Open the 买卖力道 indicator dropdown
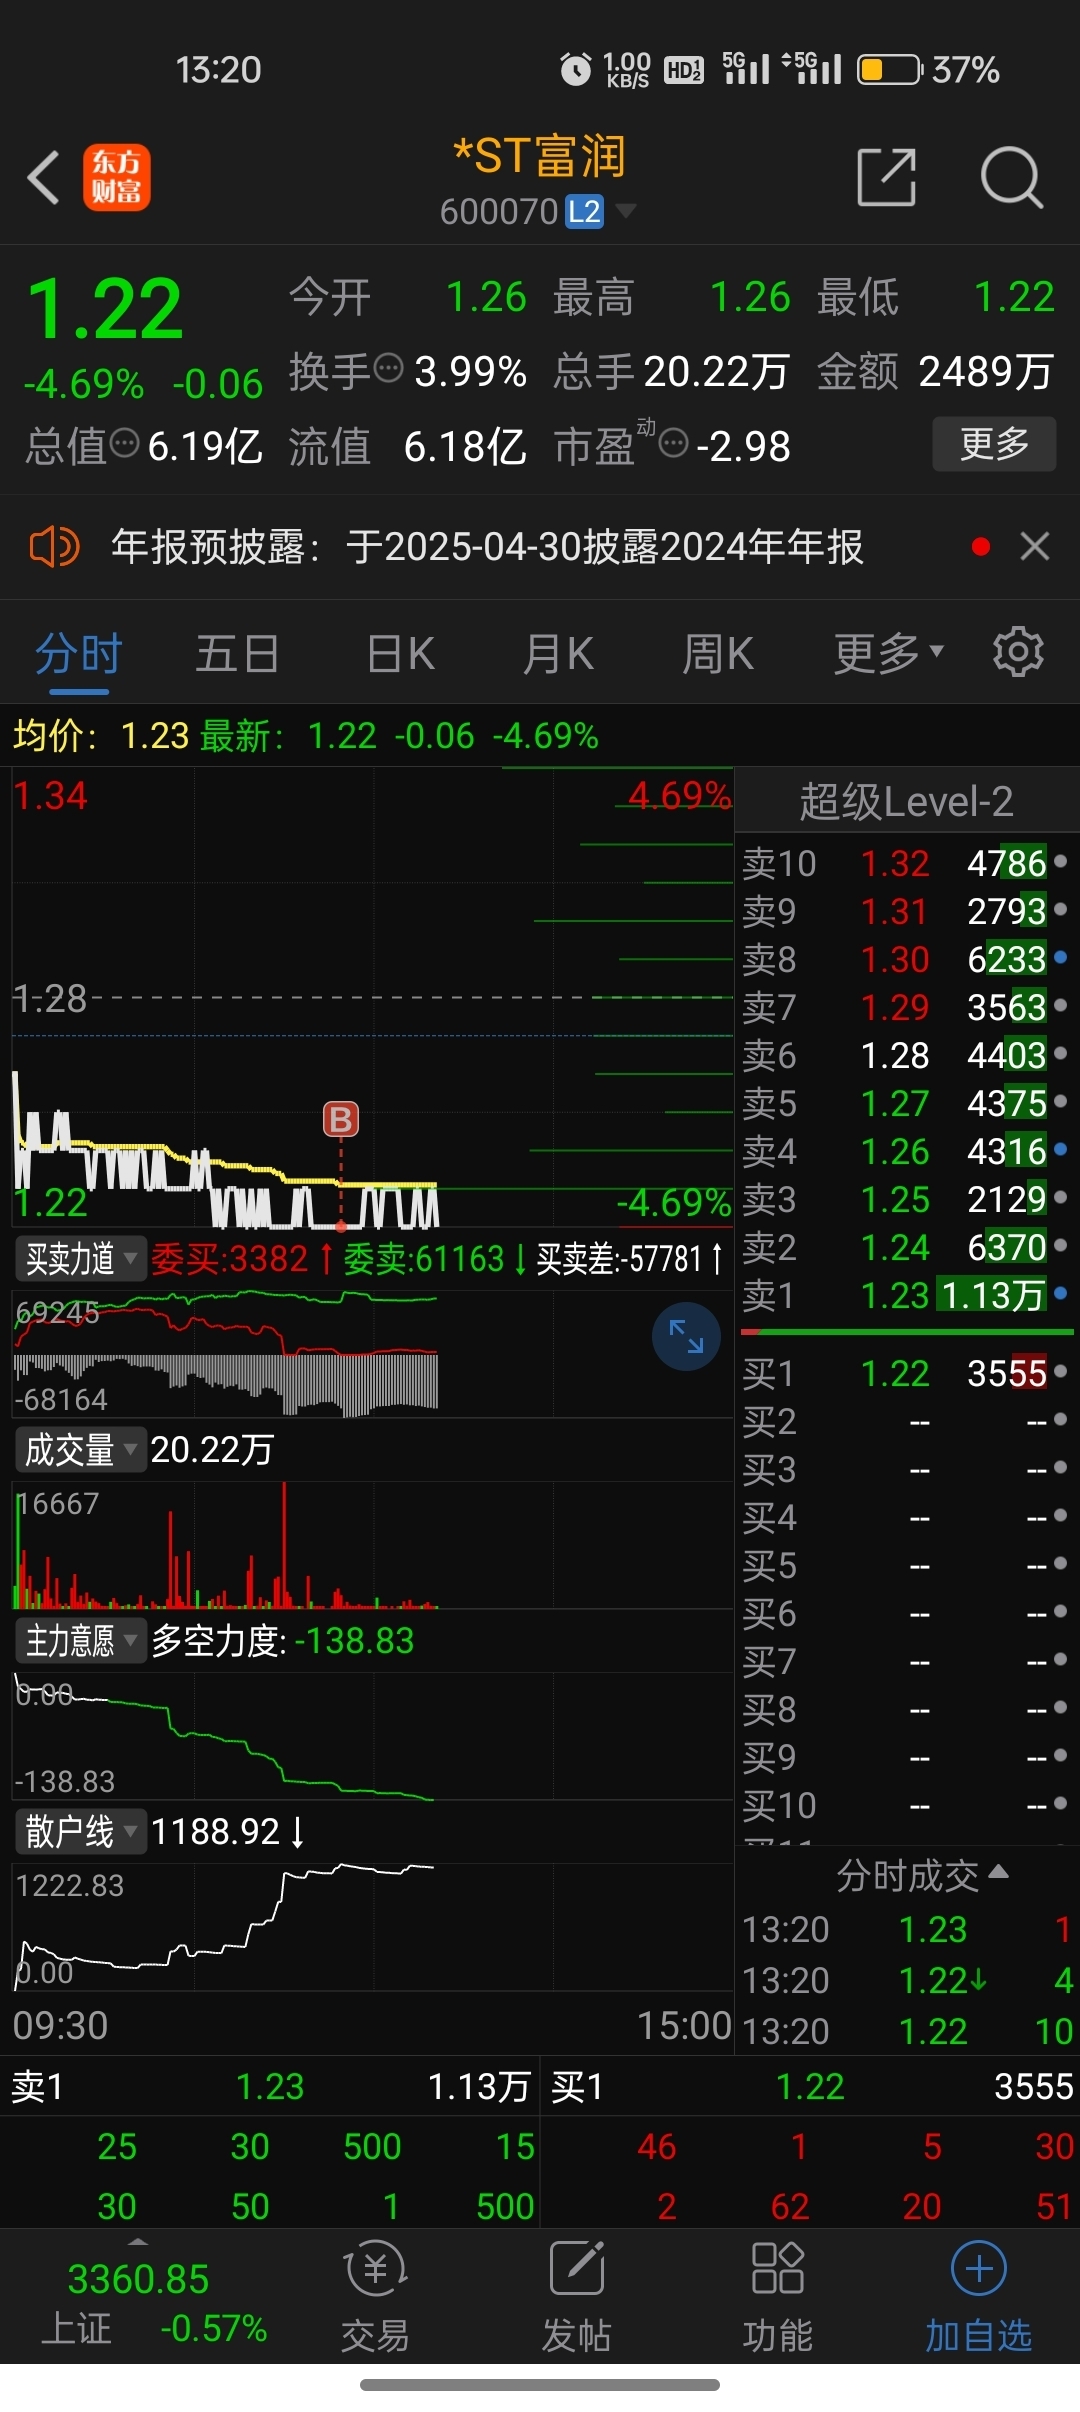1080x2412 pixels. point(81,1259)
